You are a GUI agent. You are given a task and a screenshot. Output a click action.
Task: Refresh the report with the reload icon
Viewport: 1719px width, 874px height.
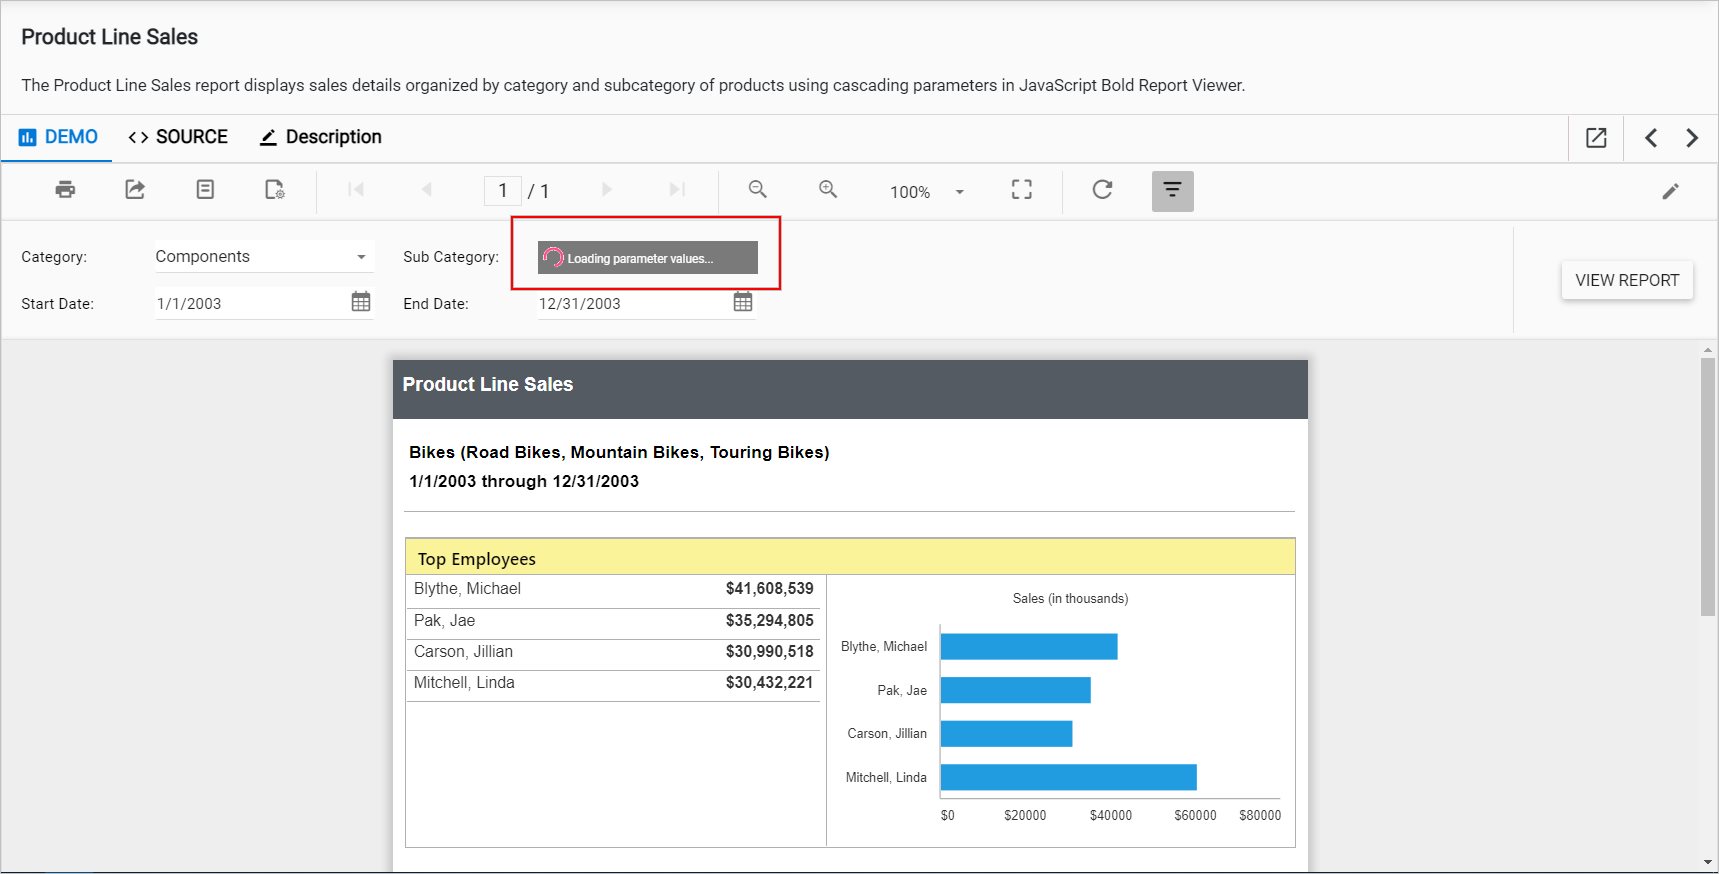(x=1102, y=190)
